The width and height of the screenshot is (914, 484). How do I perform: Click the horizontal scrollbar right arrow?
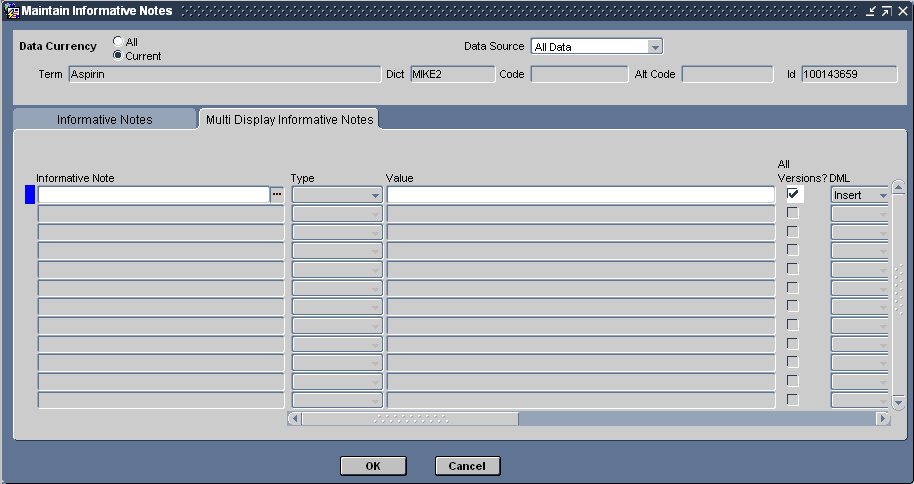[x=884, y=418]
